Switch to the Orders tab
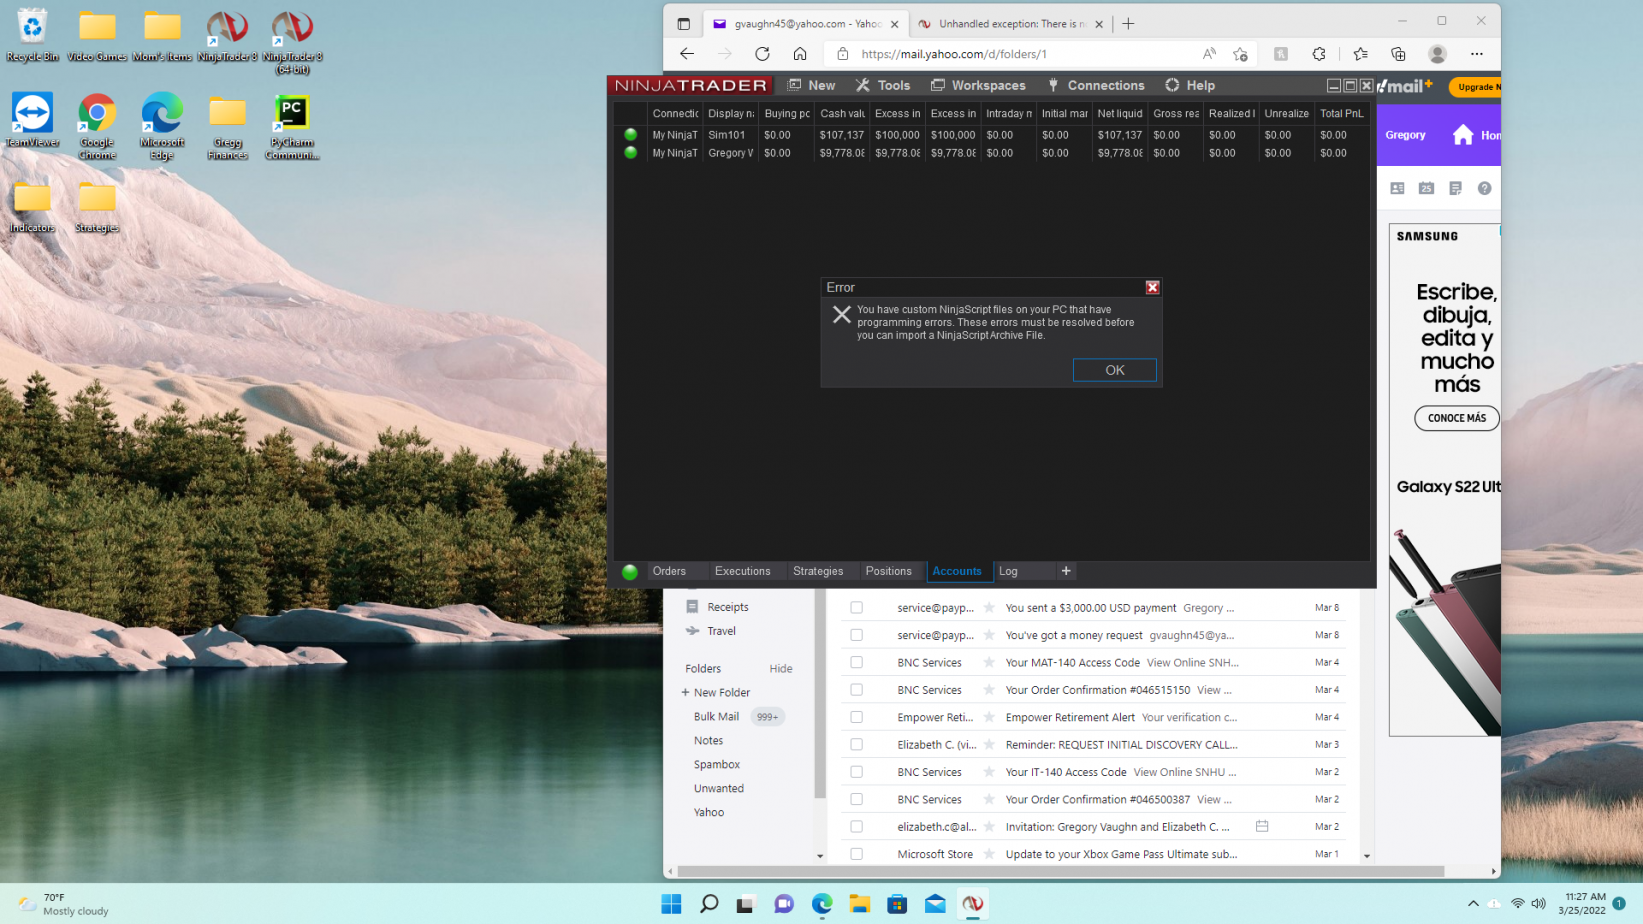The image size is (1643, 924). click(x=669, y=571)
